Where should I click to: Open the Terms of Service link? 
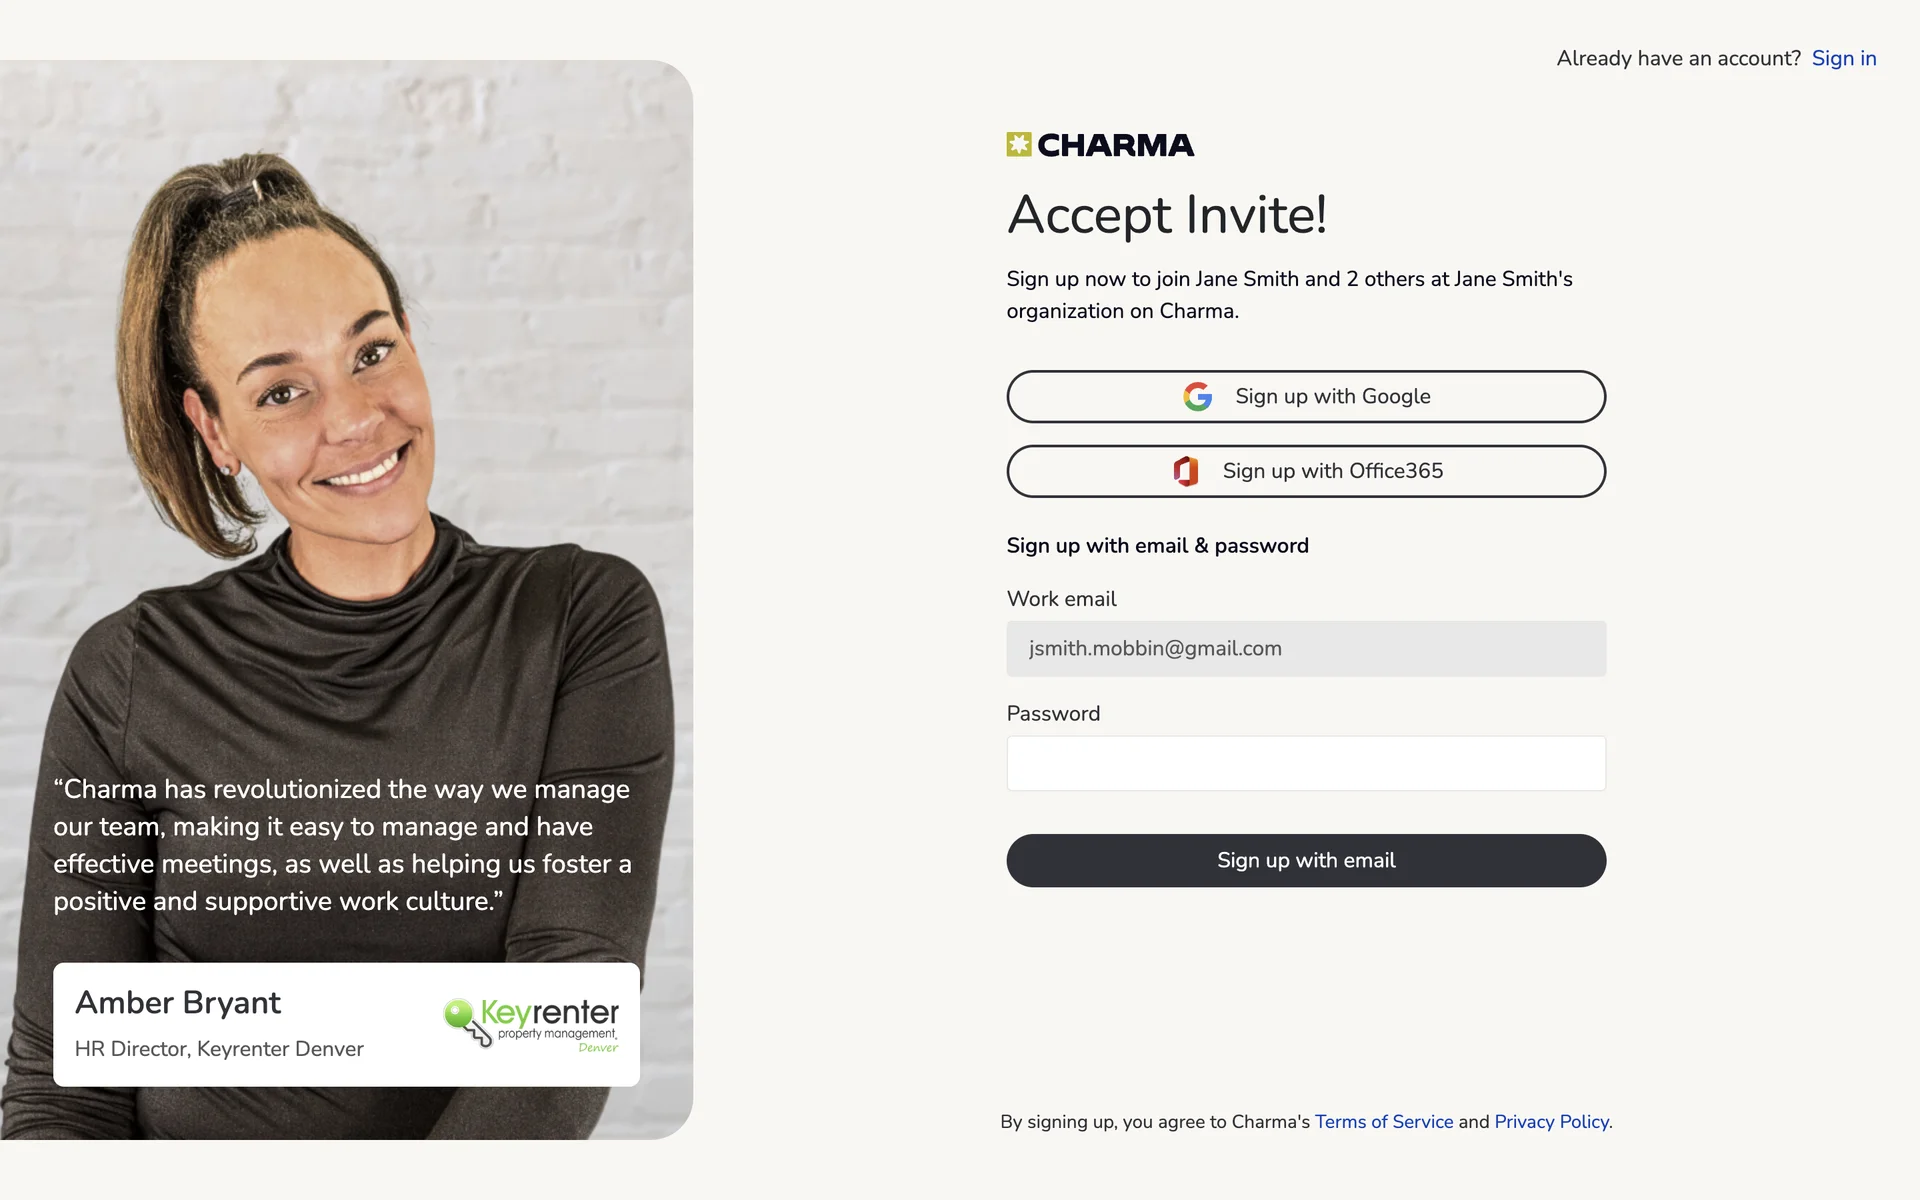point(1383,1122)
